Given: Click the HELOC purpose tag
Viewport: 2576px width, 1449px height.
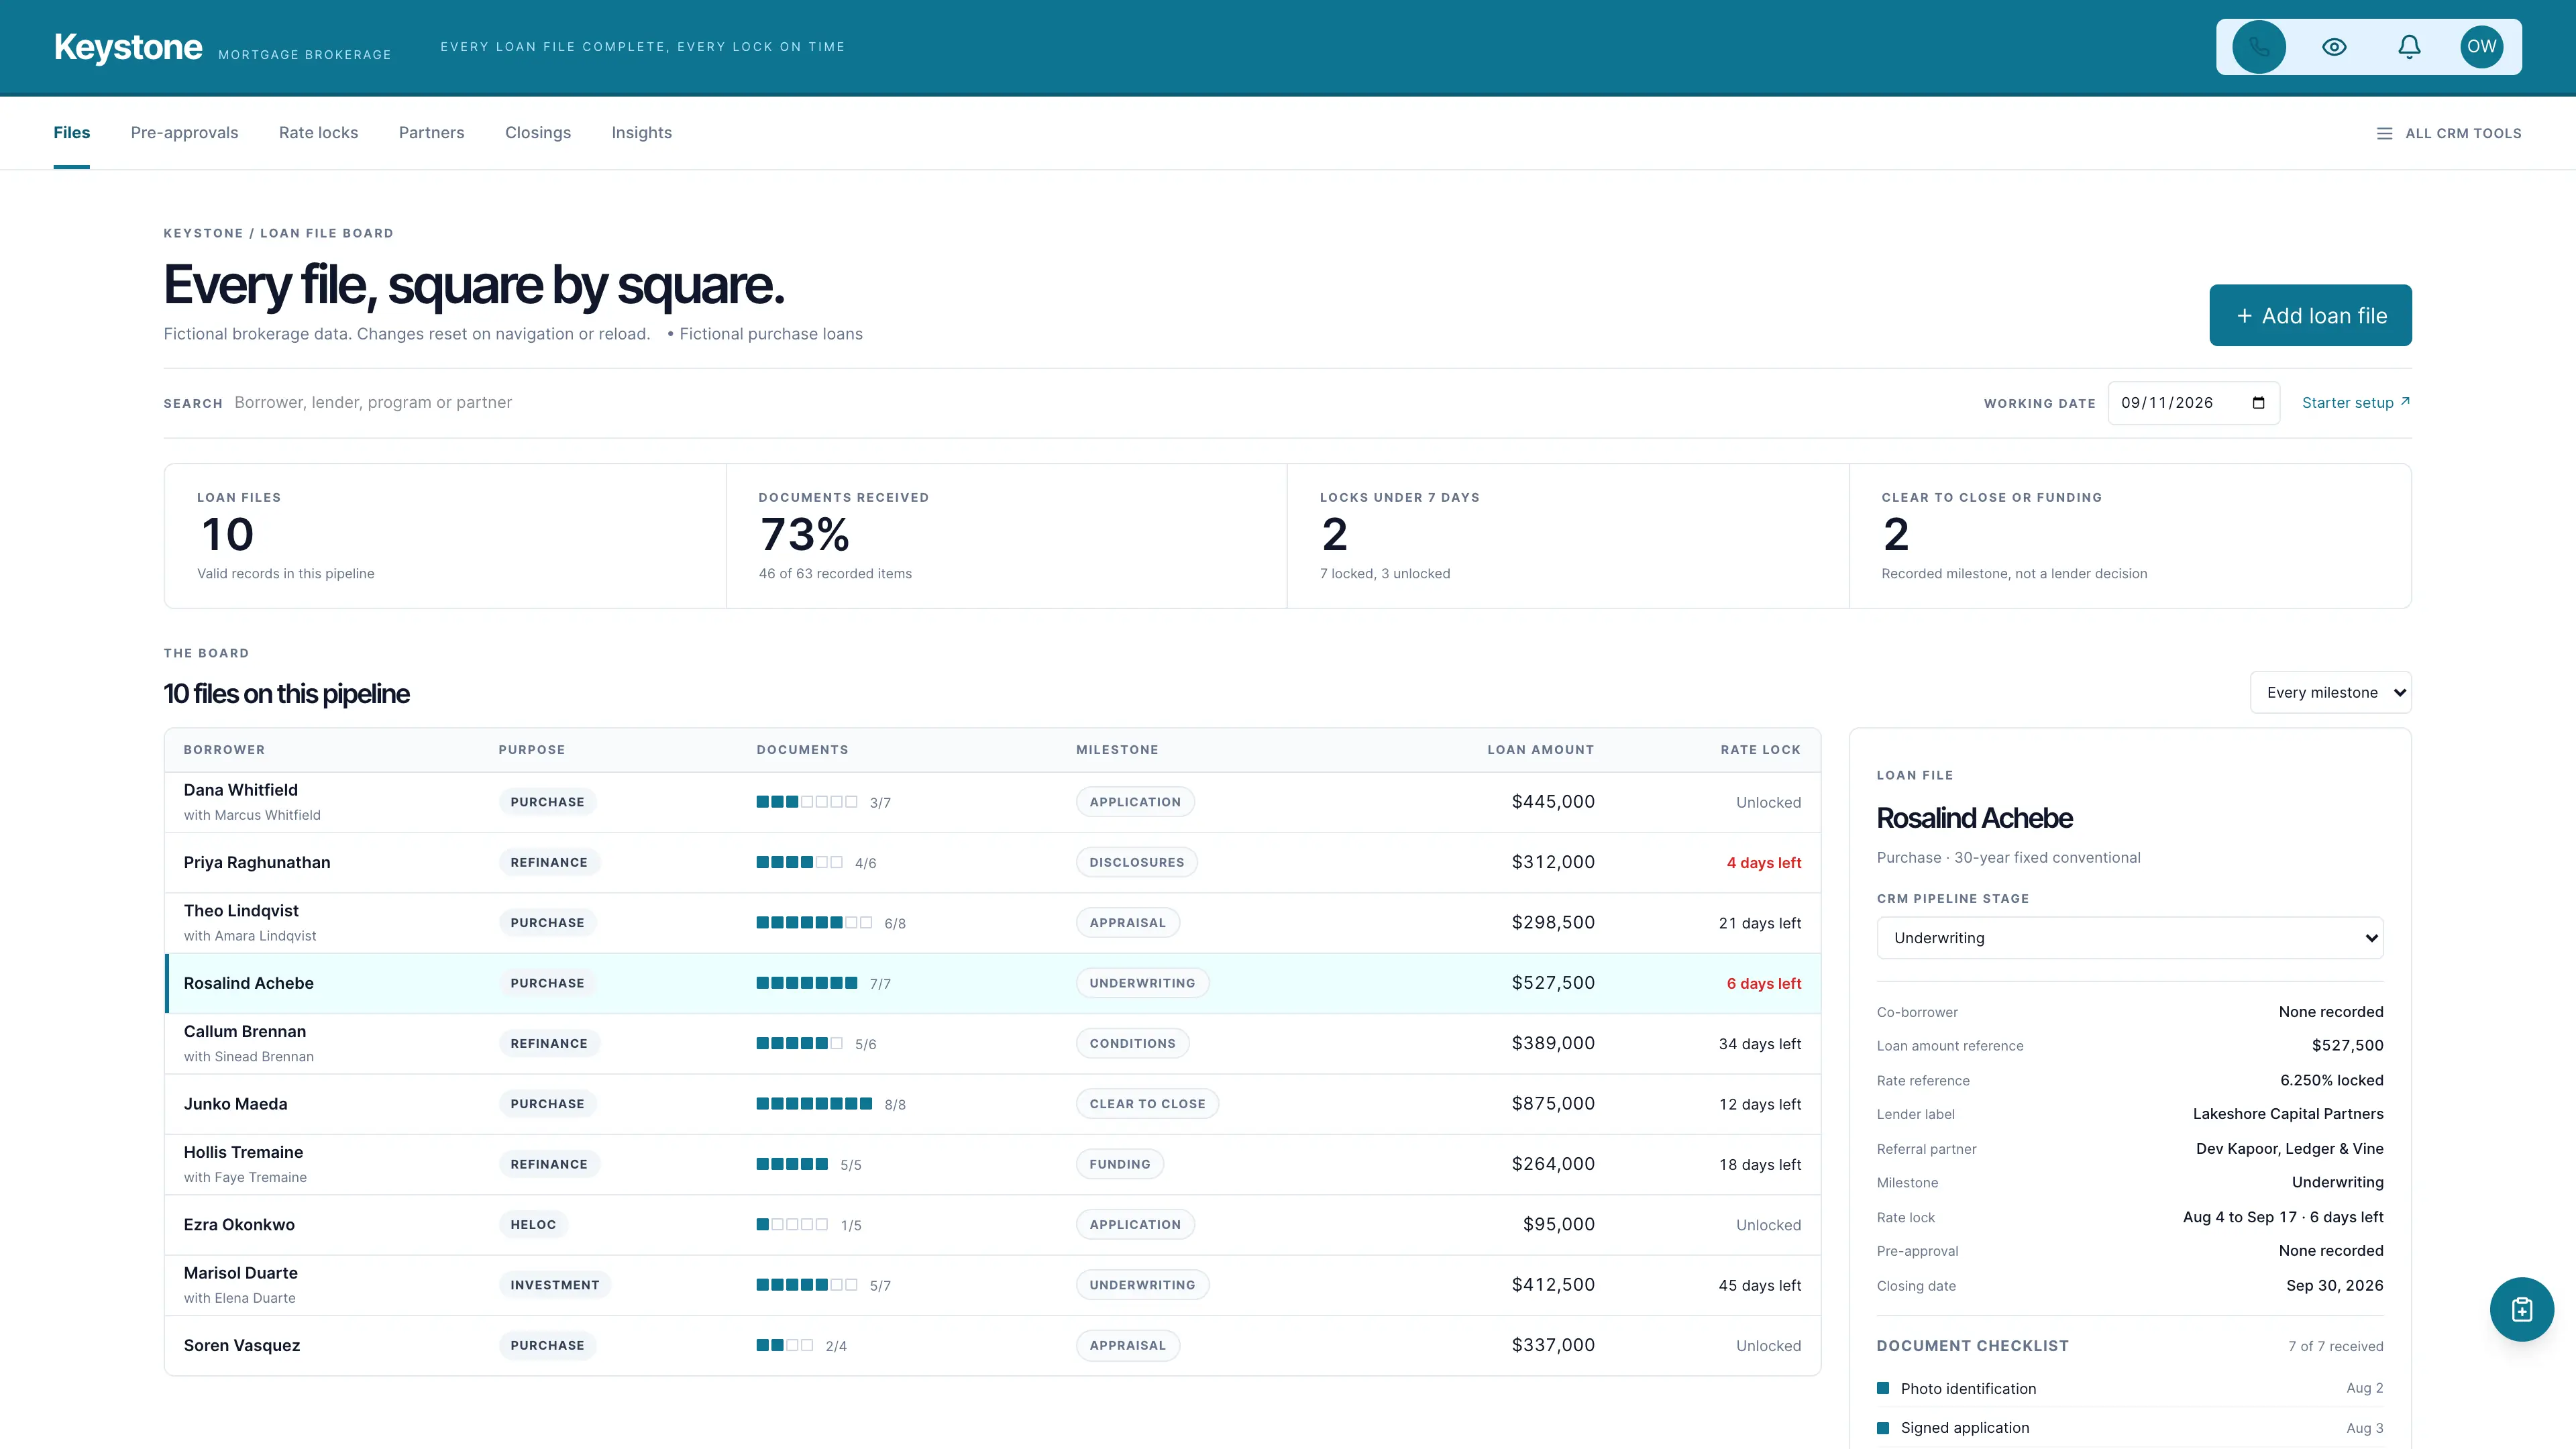Looking at the screenshot, I should [x=533, y=1224].
